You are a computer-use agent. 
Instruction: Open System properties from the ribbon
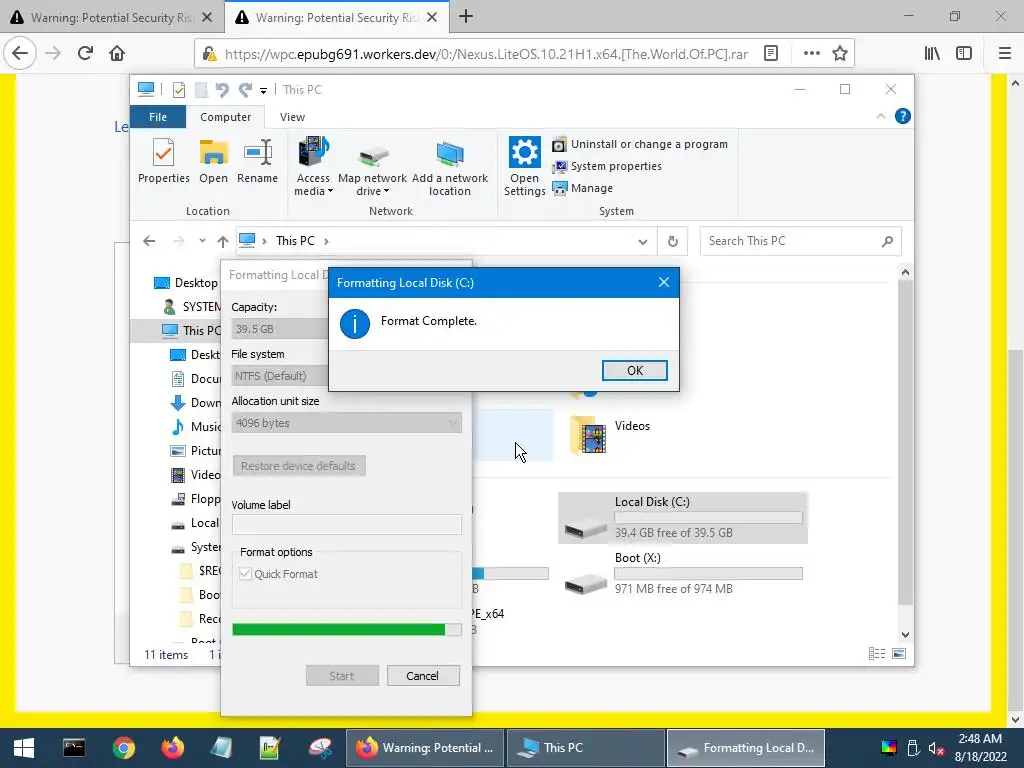pos(607,167)
